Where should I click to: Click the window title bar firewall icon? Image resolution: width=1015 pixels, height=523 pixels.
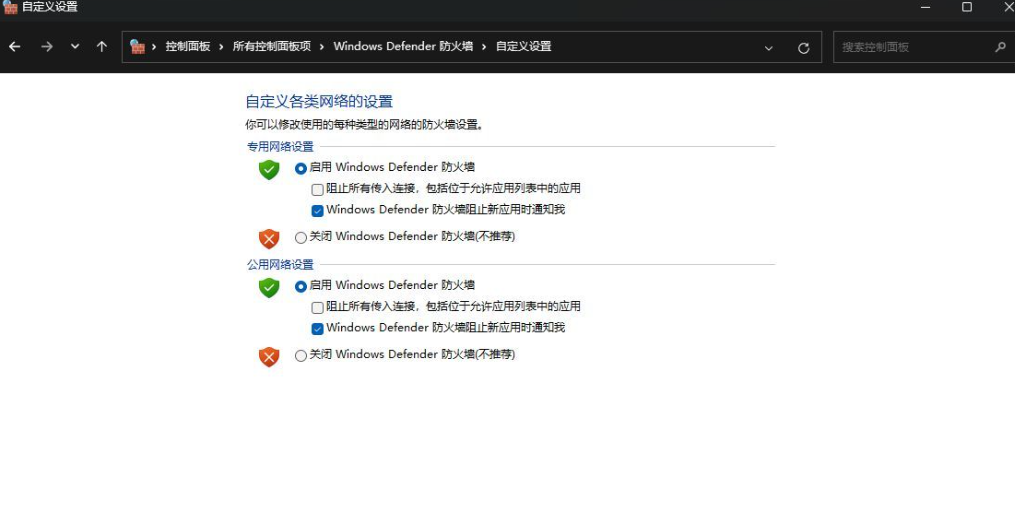(x=10, y=7)
